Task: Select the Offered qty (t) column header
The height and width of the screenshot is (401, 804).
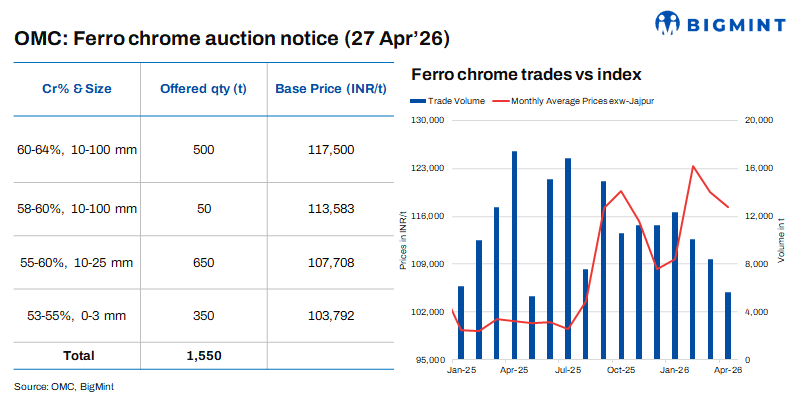Action: pos(204,88)
